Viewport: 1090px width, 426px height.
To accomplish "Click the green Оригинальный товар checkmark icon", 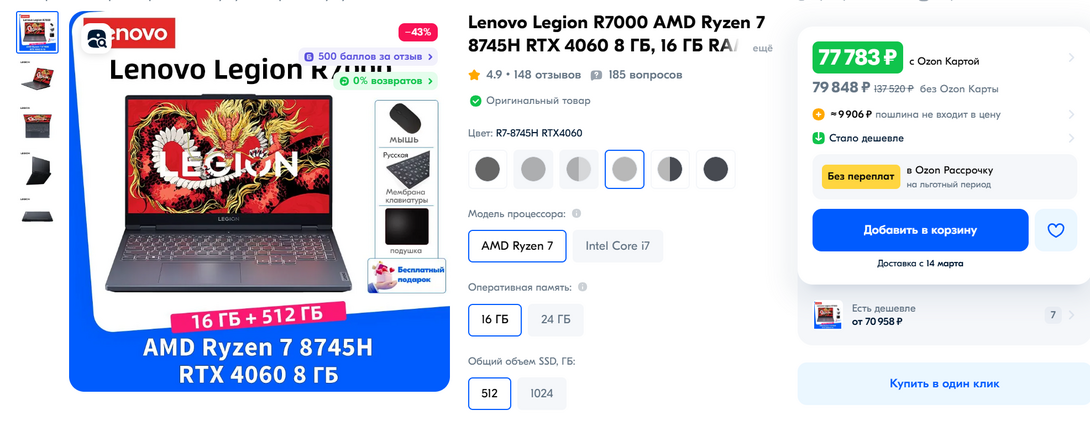I will [x=475, y=101].
